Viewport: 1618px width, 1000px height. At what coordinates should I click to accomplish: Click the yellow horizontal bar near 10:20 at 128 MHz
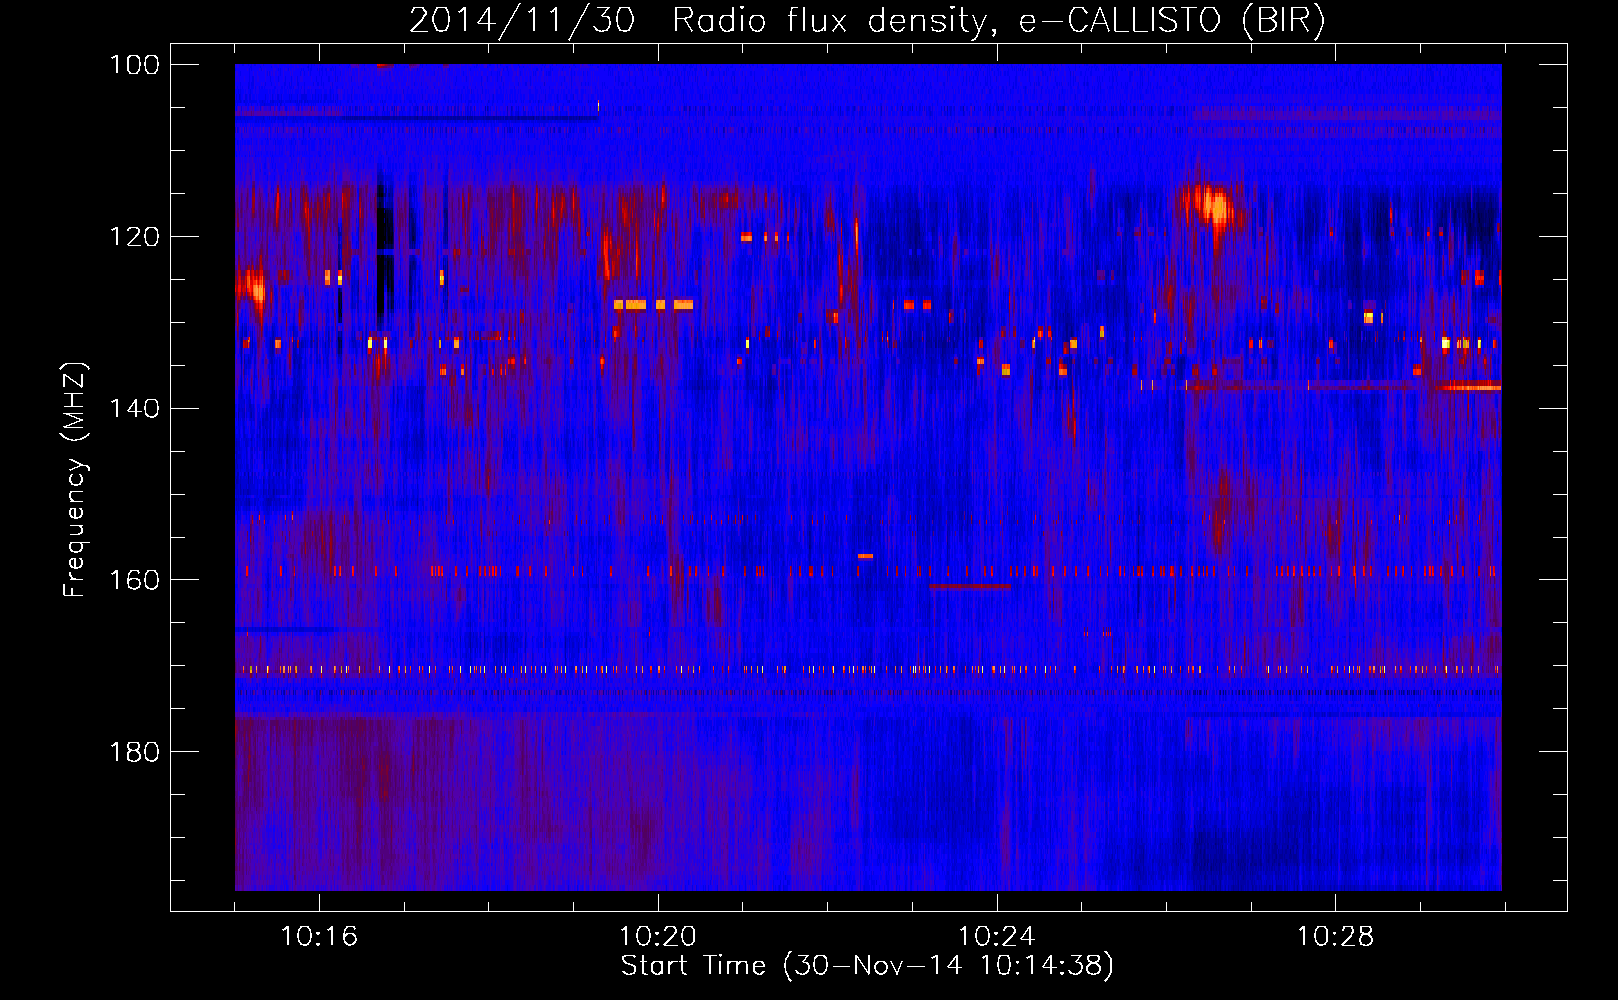(x=653, y=304)
